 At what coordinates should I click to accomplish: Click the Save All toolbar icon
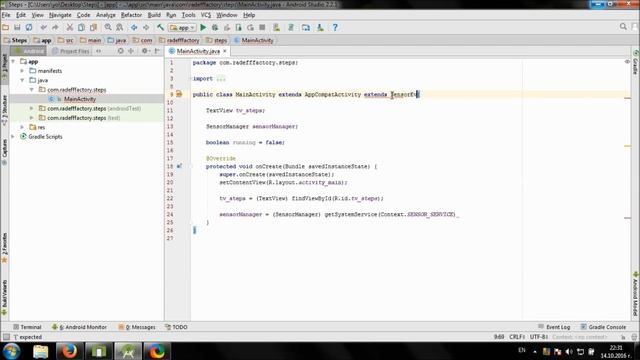[x=17, y=27]
